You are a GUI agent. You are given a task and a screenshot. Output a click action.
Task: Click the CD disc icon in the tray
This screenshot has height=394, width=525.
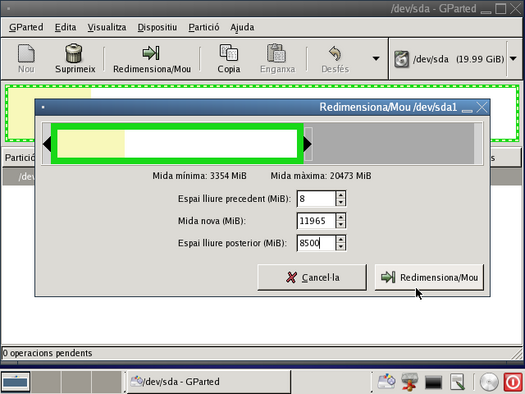489,382
